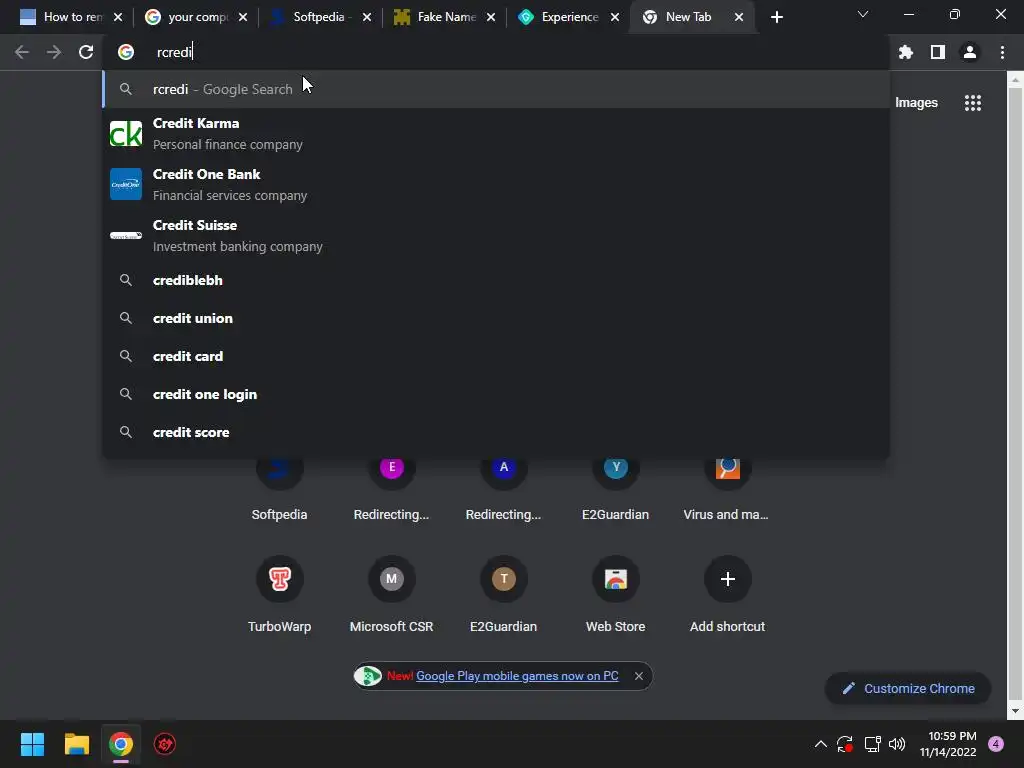This screenshot has height=768, width=1024.
Task: Open the first Redirecting shortcut with E icon
Action: click(x=391, y=487)
